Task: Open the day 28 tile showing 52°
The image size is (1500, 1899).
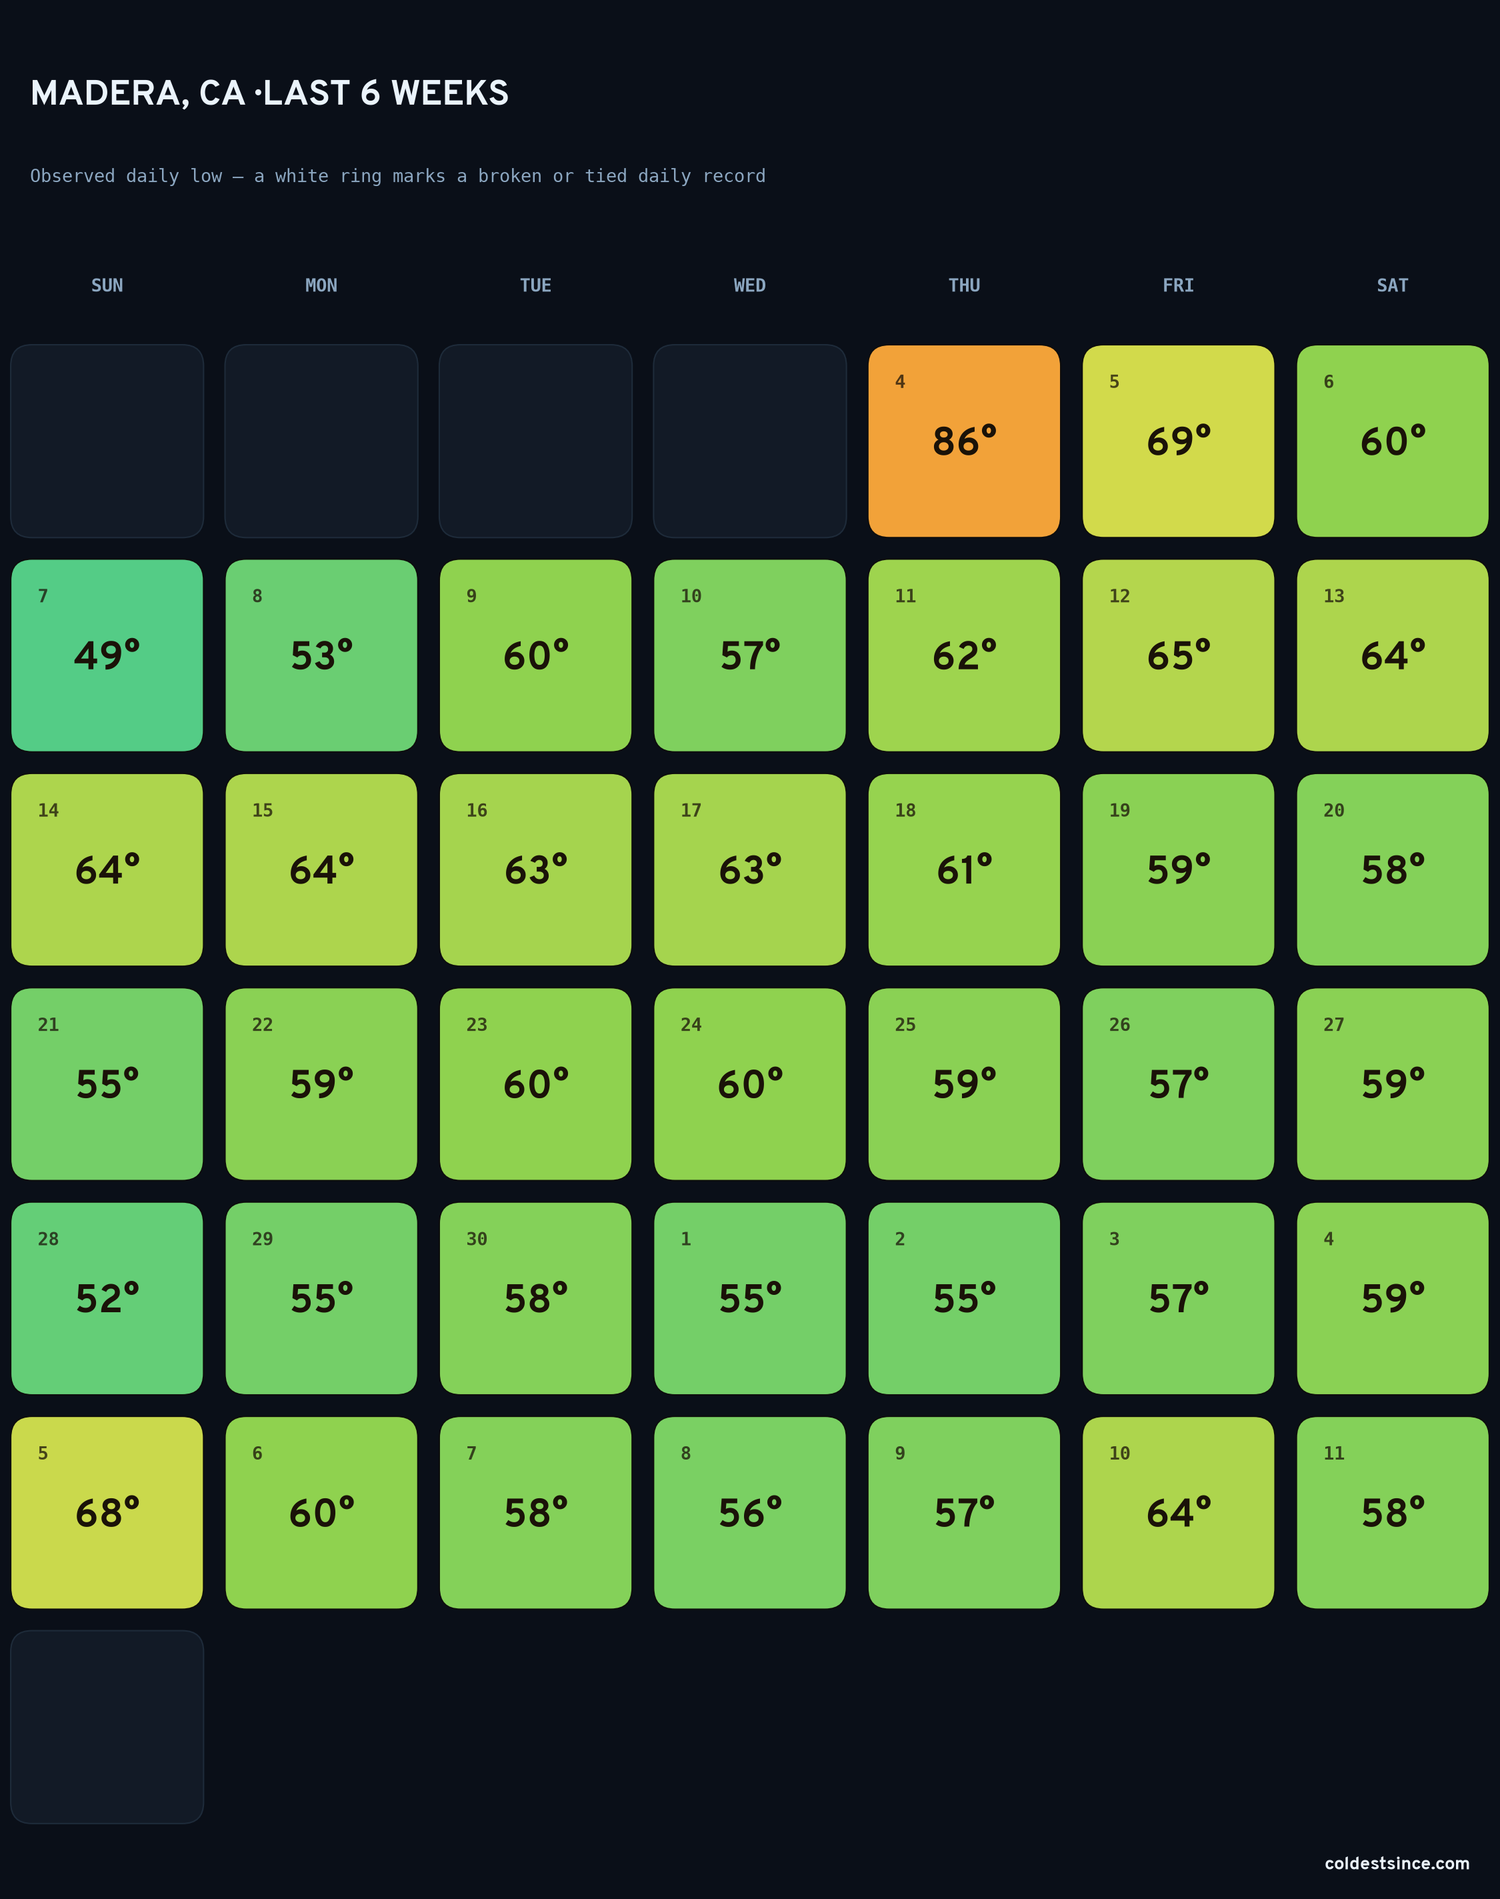Action: [x=107, y=1298]
